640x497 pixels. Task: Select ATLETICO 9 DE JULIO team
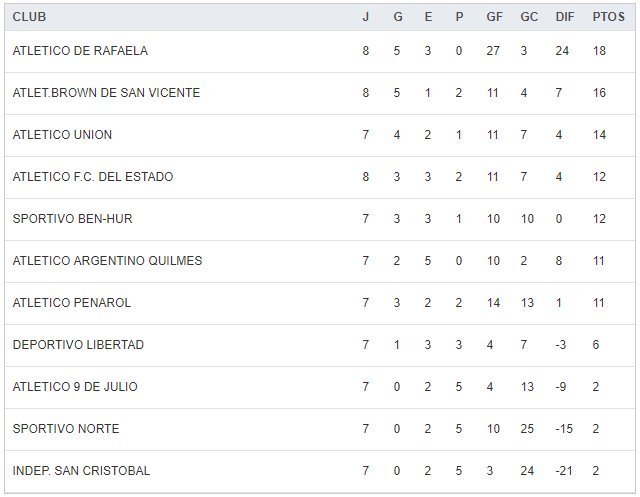[75, 387]
